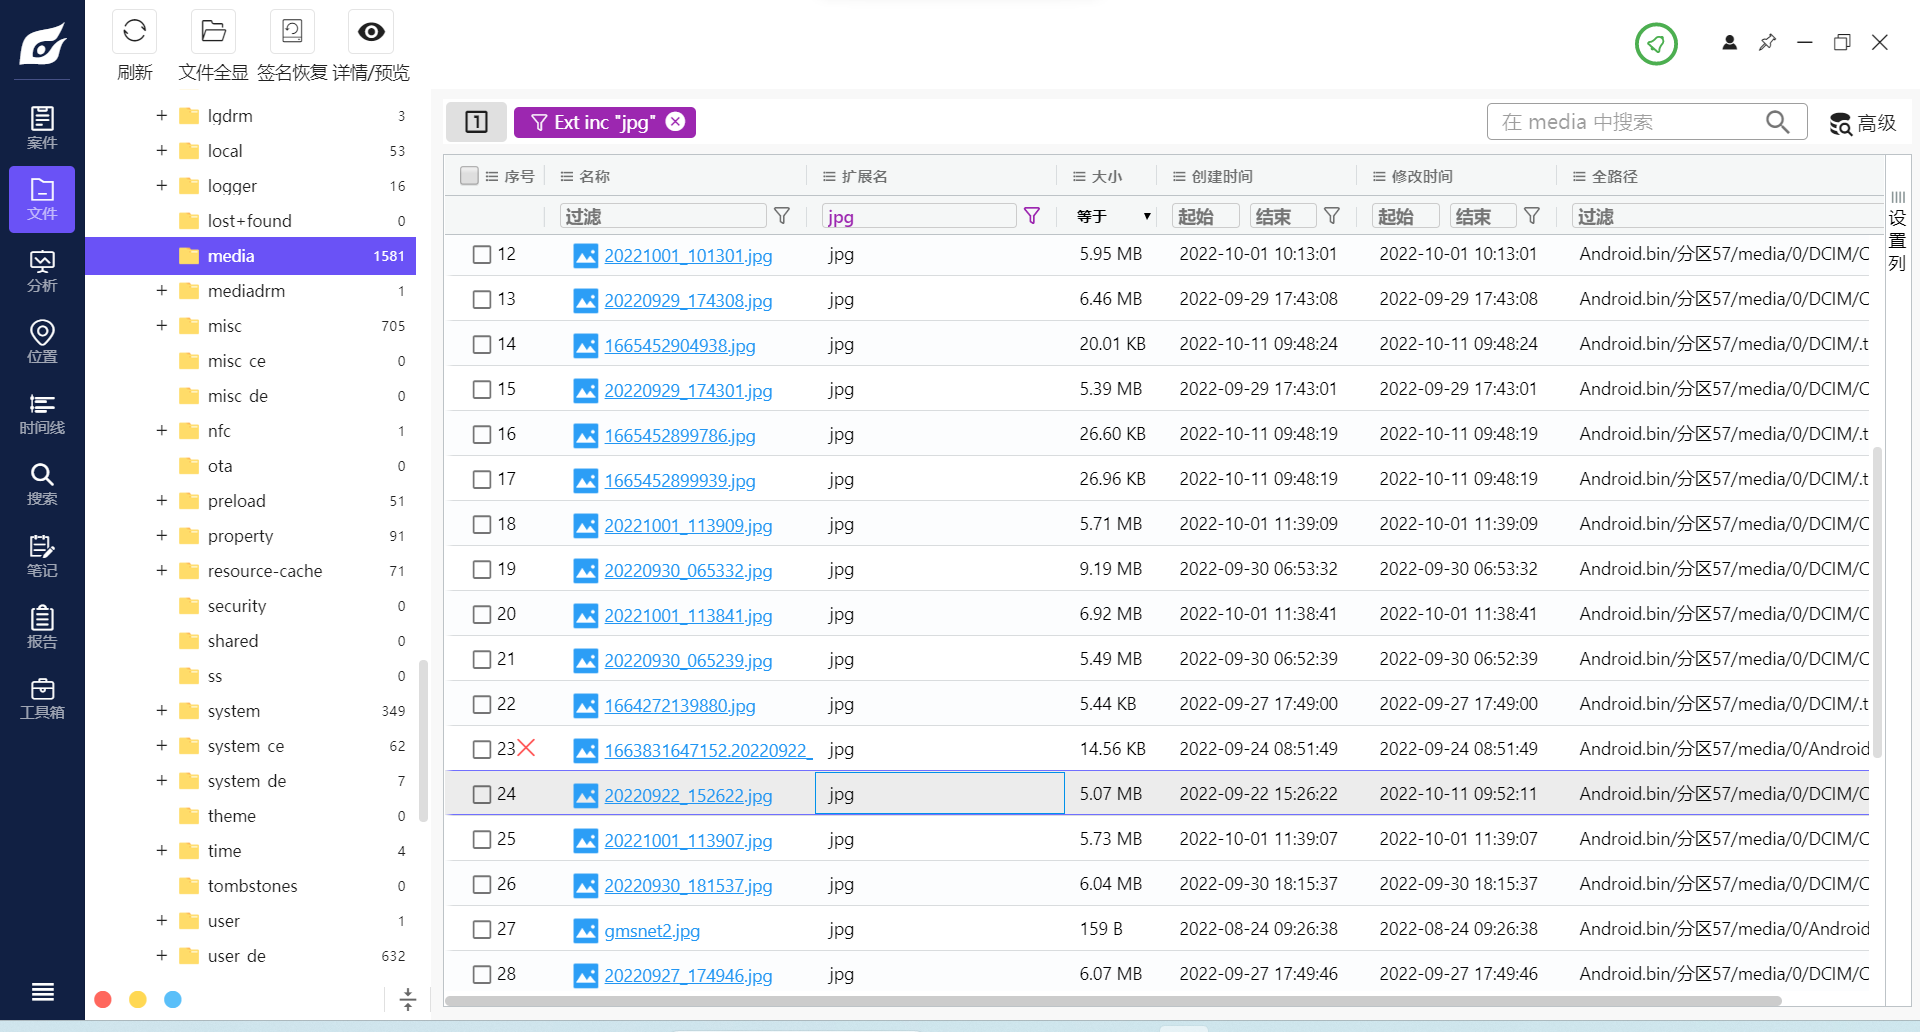Image resolution: width=1920 pixels, height=1032 pixels.
Task: Click the red dot at tree panel bottom
Action: (102, 999)
